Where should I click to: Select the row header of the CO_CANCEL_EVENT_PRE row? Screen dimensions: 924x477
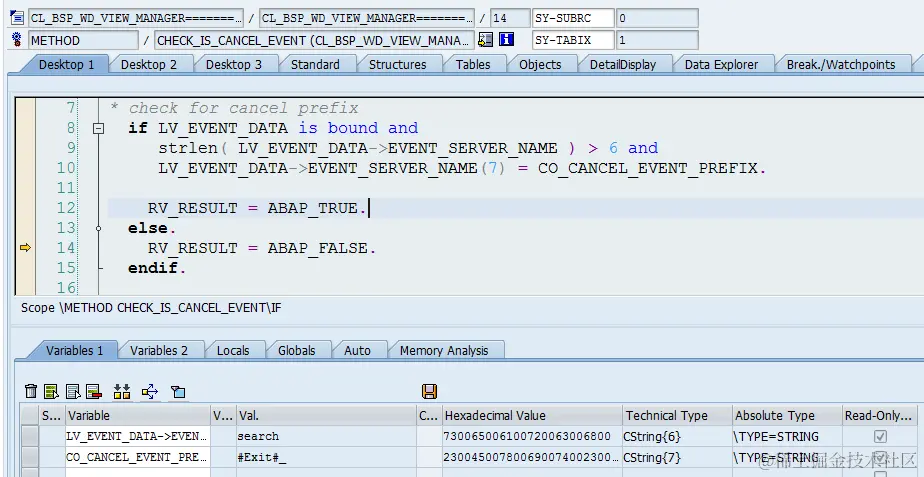click(x=30, y=457)
